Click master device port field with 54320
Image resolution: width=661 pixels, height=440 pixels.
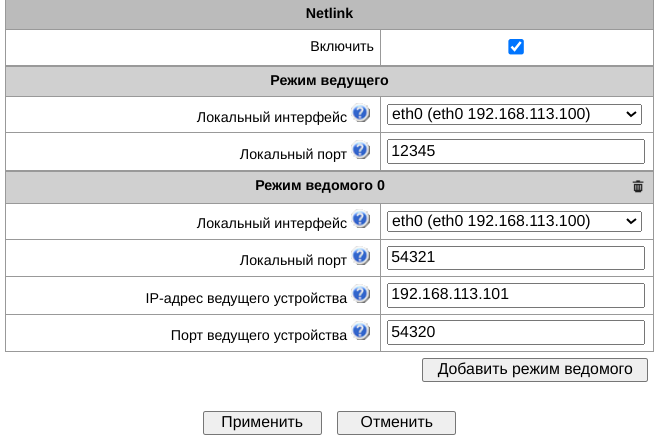click(x=516, y=332)
